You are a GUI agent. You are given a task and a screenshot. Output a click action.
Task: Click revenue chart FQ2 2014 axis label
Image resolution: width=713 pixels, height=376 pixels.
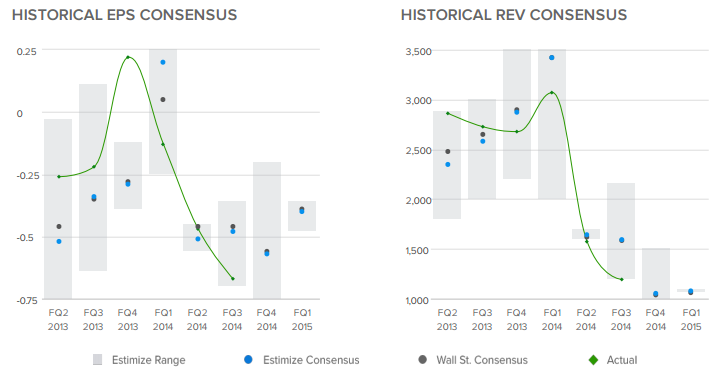pyautogui.click(x=586, y=320)
